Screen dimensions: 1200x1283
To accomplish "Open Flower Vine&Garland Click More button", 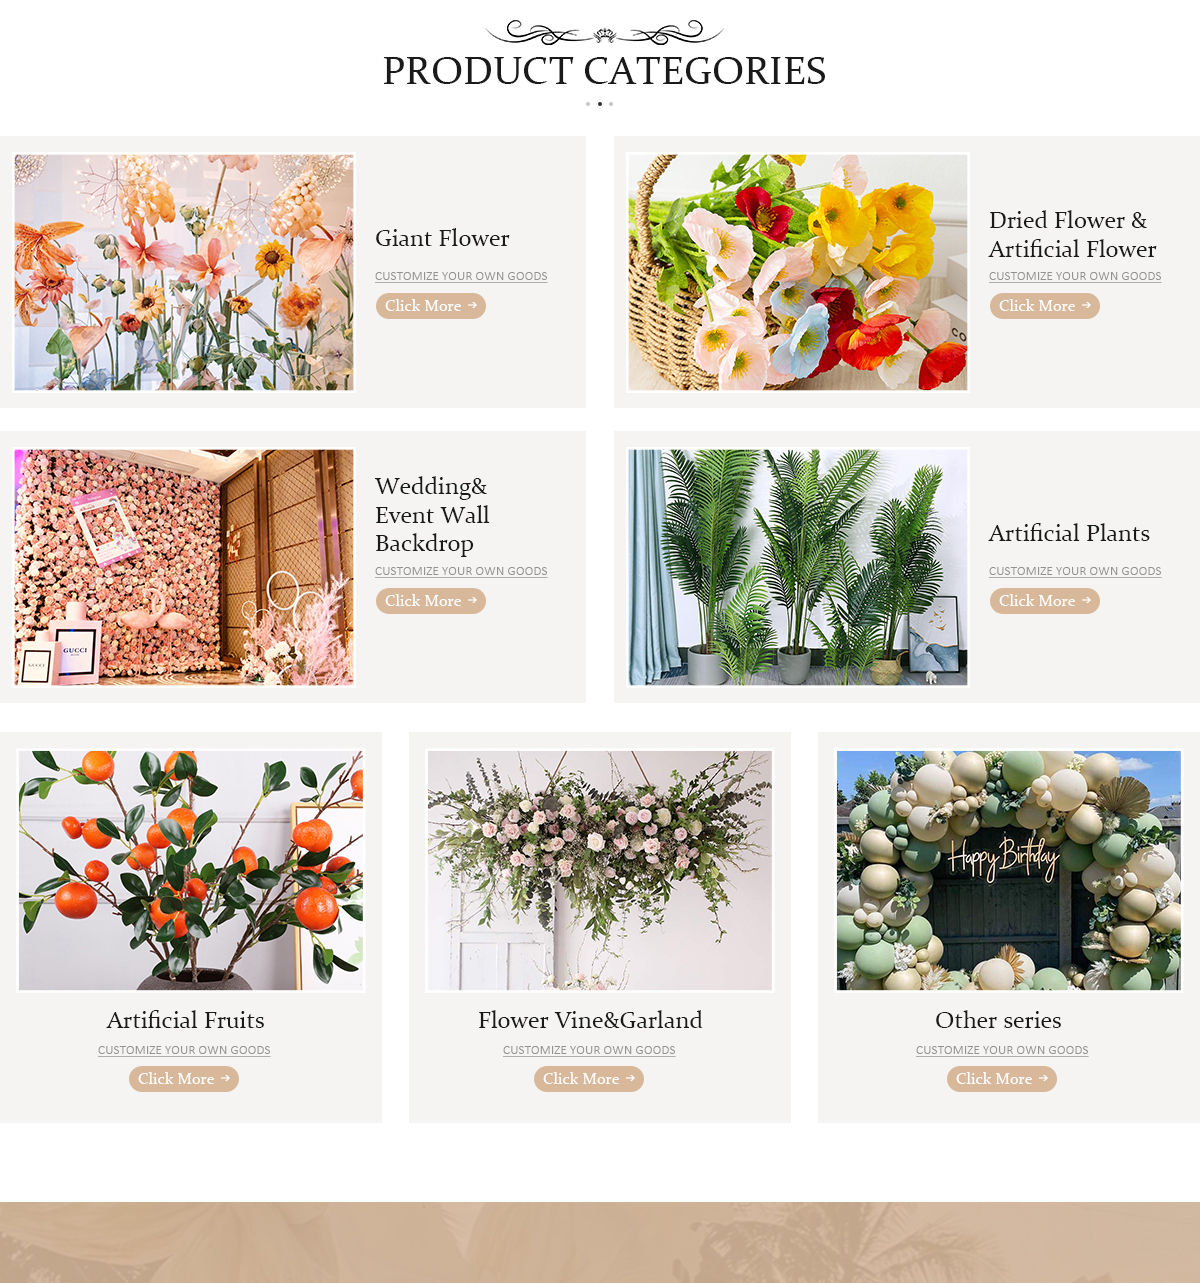I will pos(589,1079).
